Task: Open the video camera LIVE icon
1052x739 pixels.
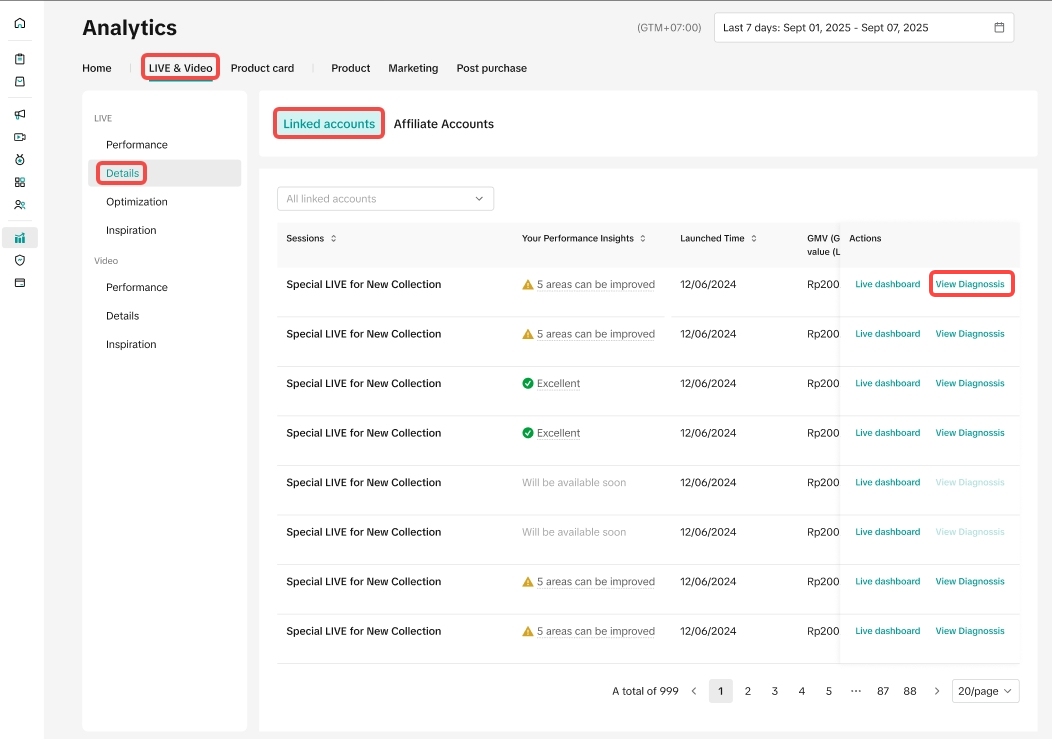Action: (20, 137)
